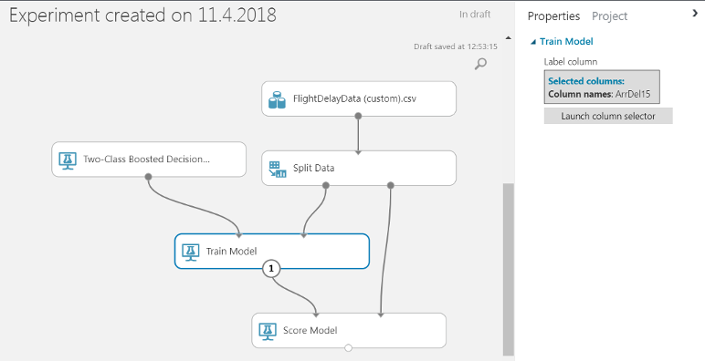
Task: Click FlightDelayData dataset output port
Action: click(358, 116)
